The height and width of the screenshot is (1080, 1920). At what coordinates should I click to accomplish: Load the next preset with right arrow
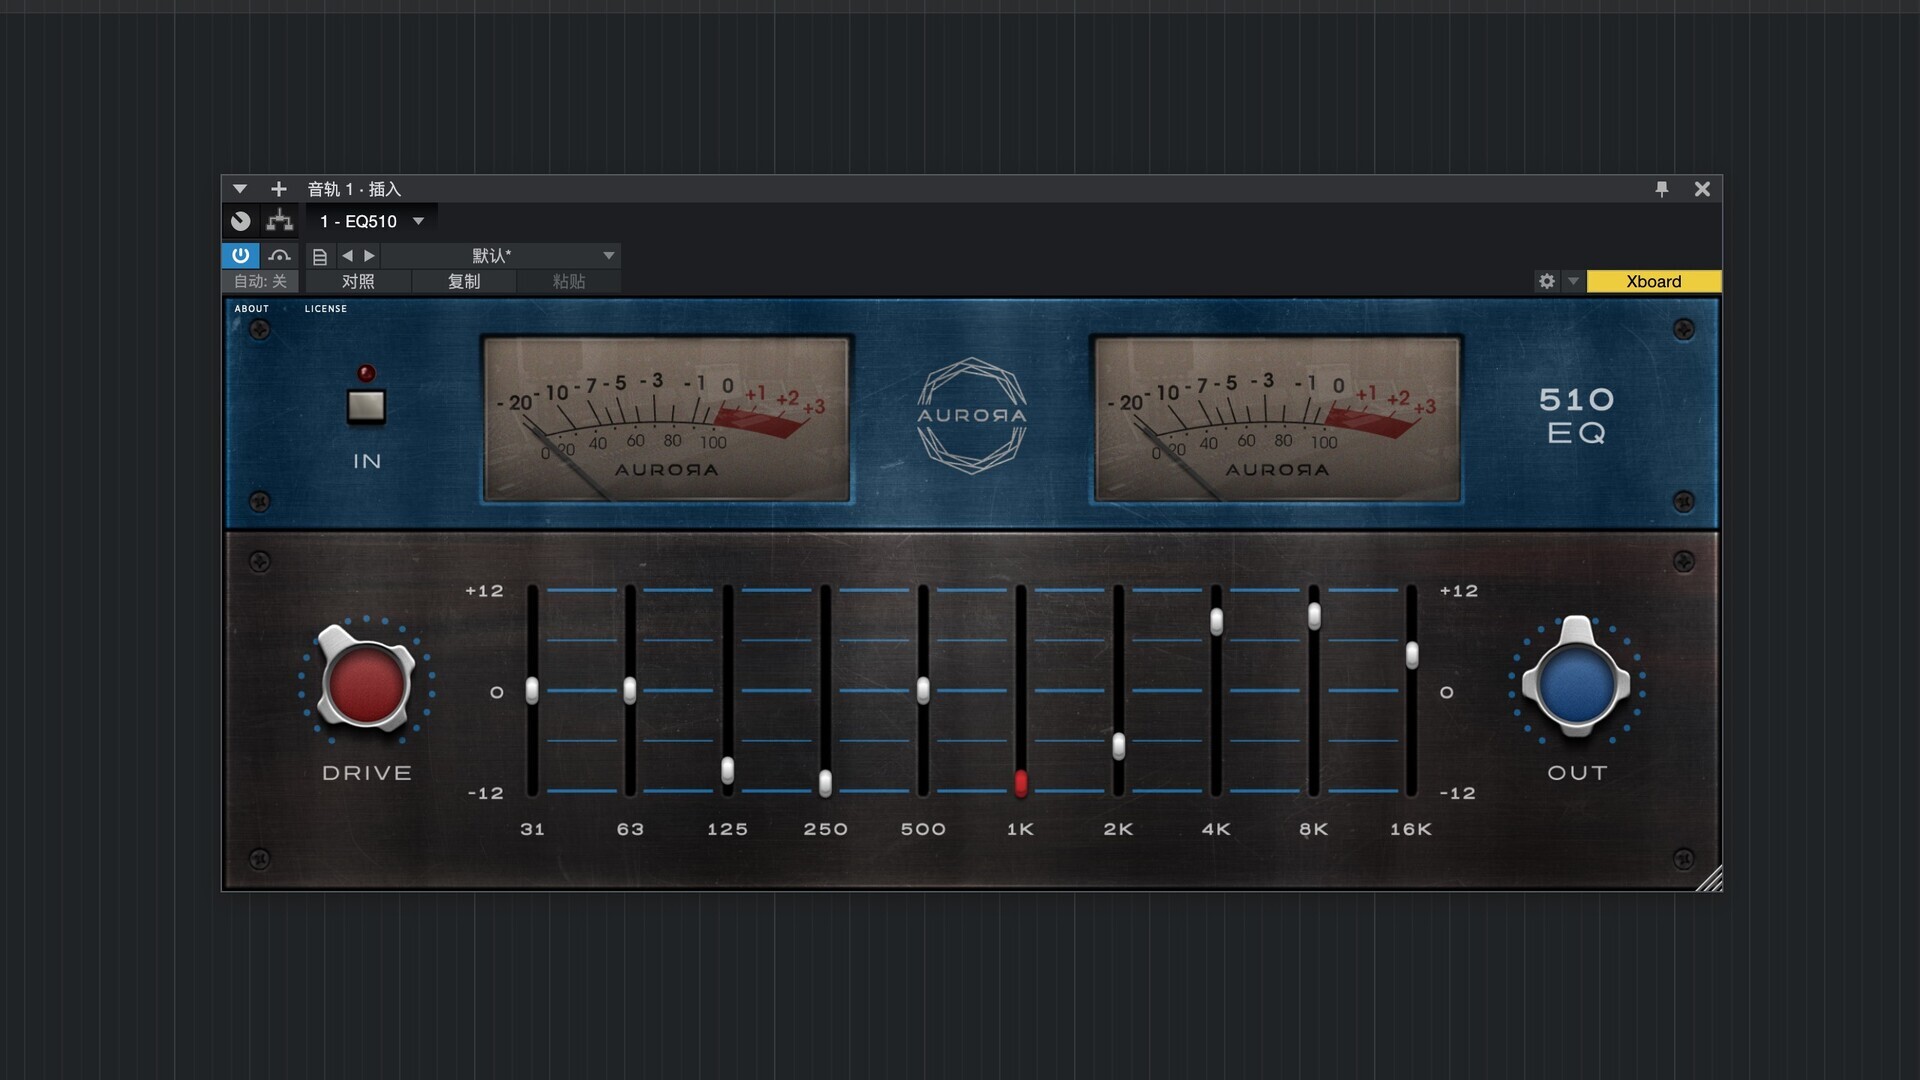coord(369,256)
